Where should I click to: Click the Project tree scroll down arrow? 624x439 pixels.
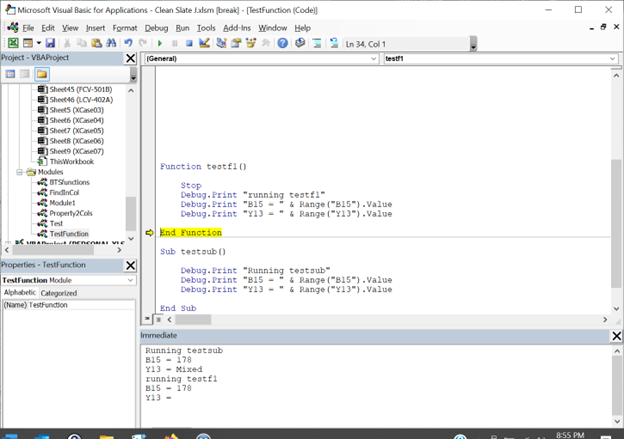(x=131, y=238)
